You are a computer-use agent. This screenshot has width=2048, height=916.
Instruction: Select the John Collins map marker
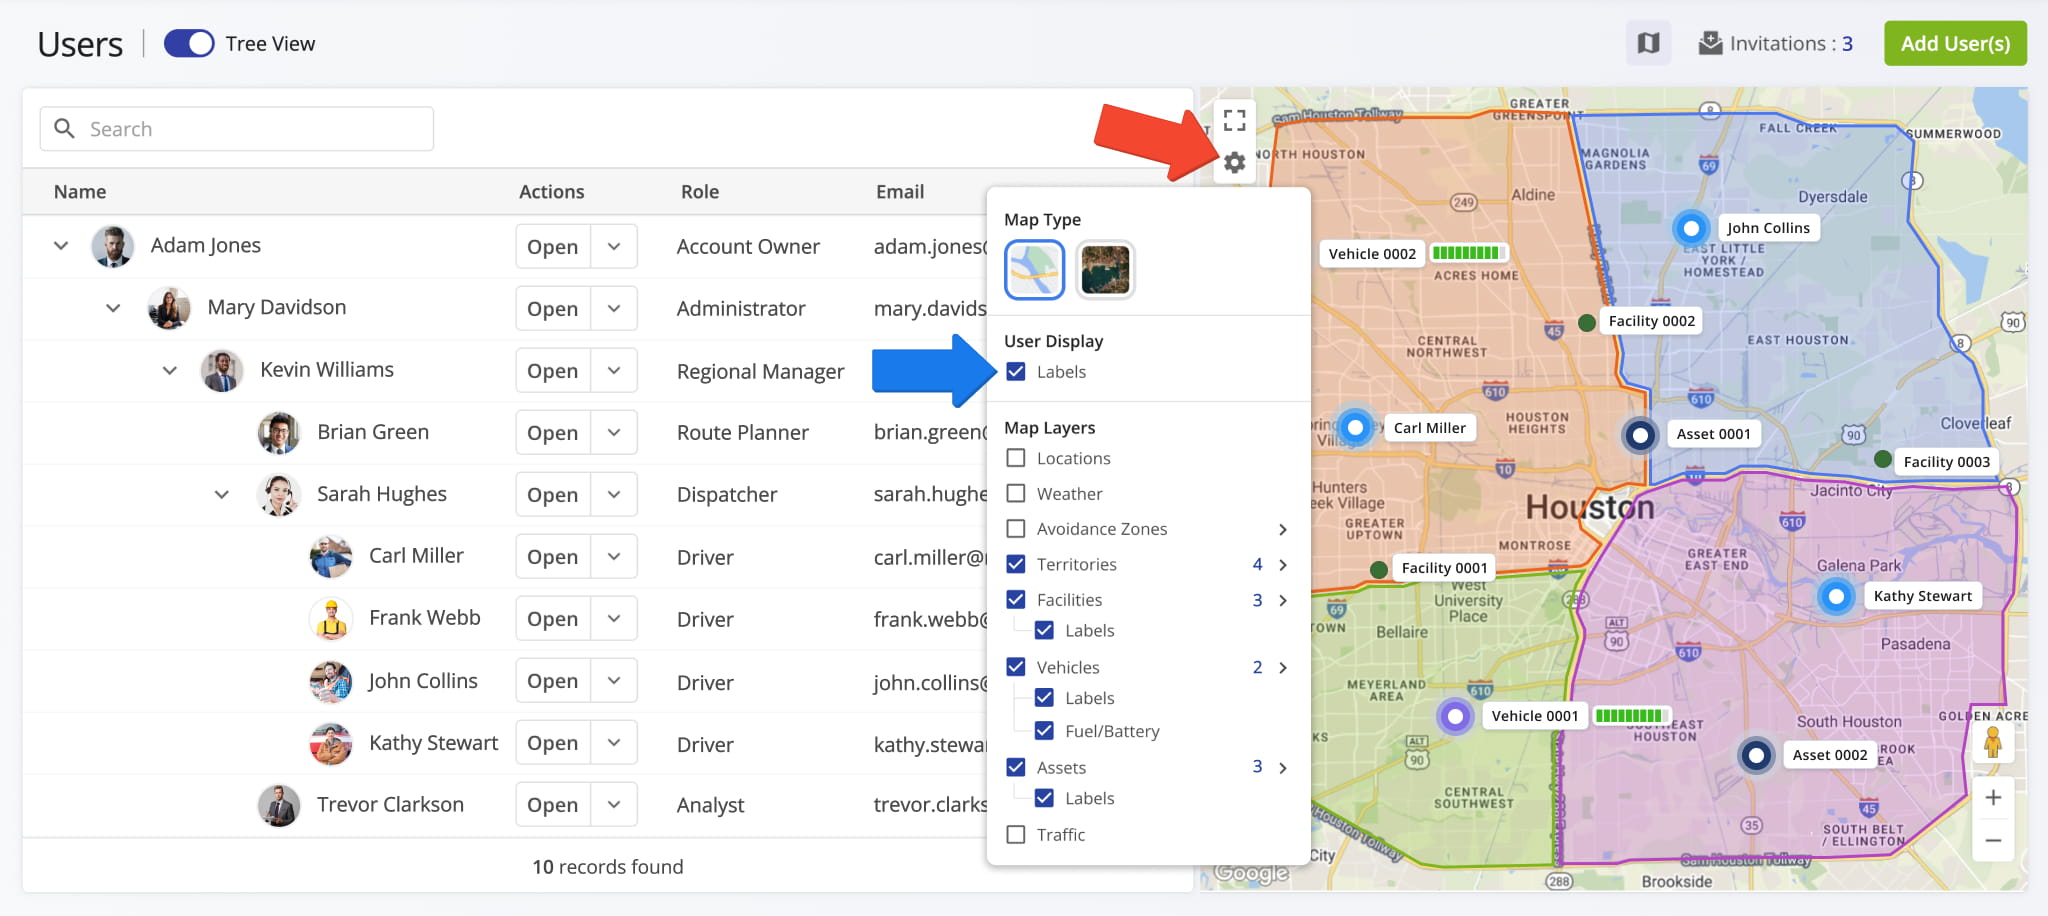pyautogui.click(x=1691, y=228)
